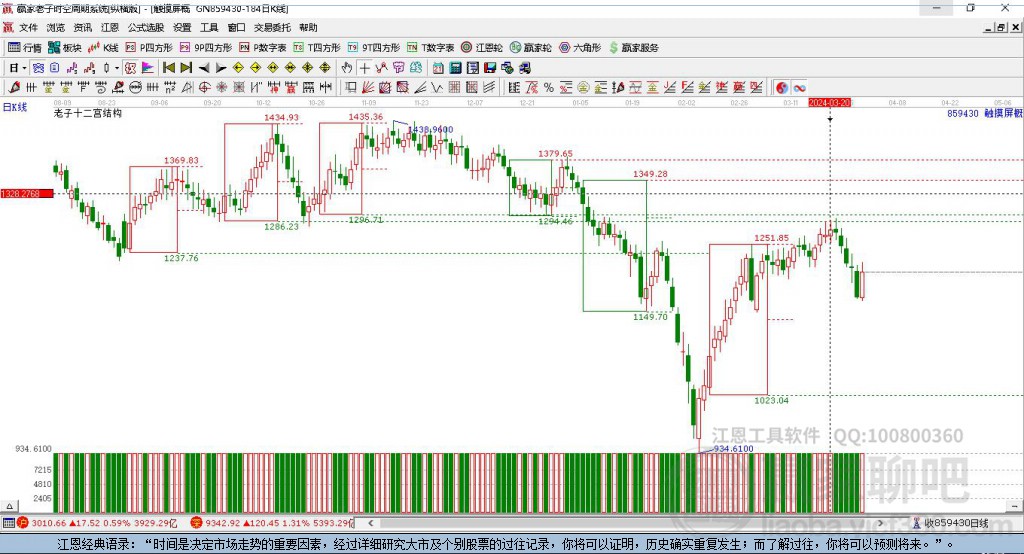Step chart forward with black right triangle
The height and width of the screenshot is (554, 1024).
[x=221, y=68]
